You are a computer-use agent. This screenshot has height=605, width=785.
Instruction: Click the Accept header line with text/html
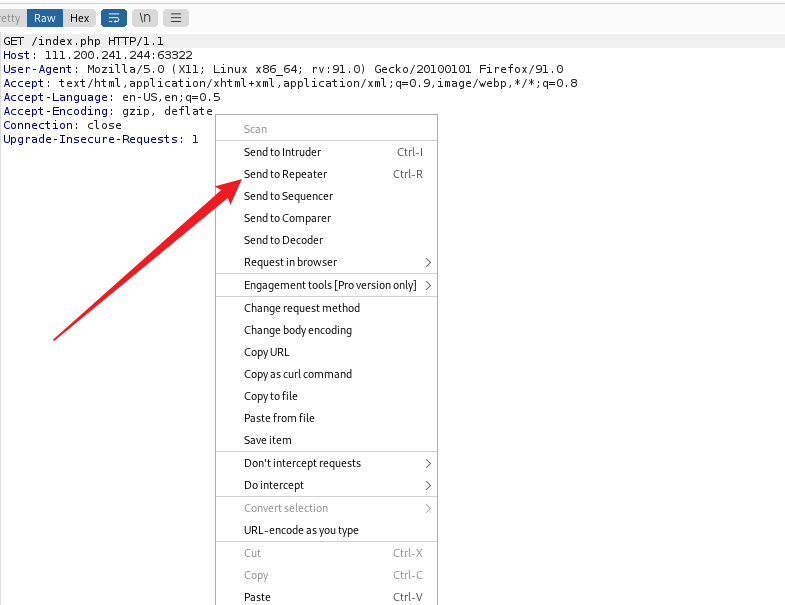pos(290,83)
